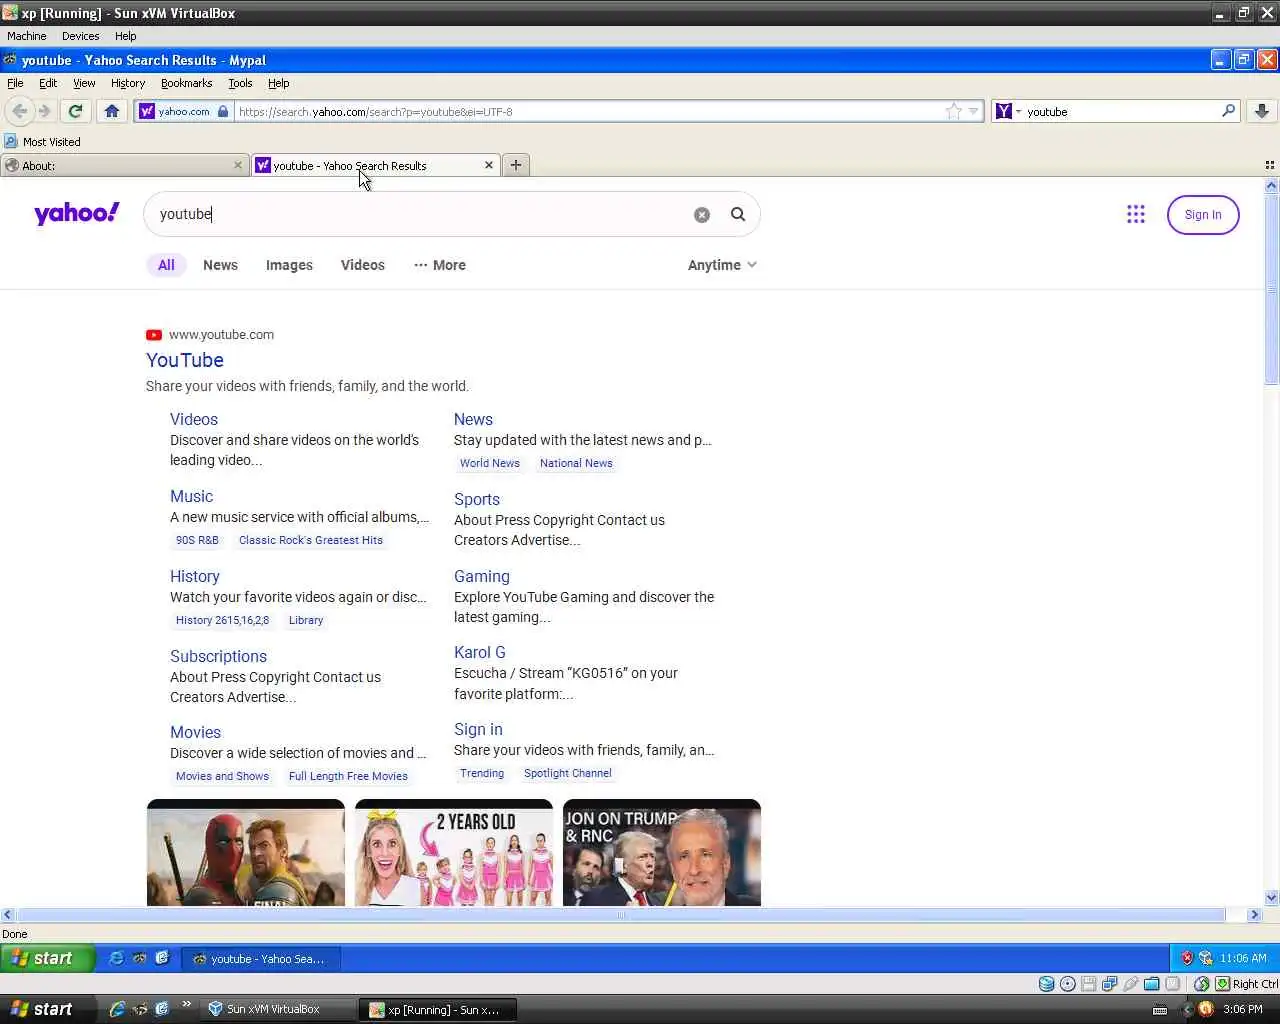This screenshot has width=1280, height=1024.
Task: Click the Sign In button
Action: click(1203, 215)
